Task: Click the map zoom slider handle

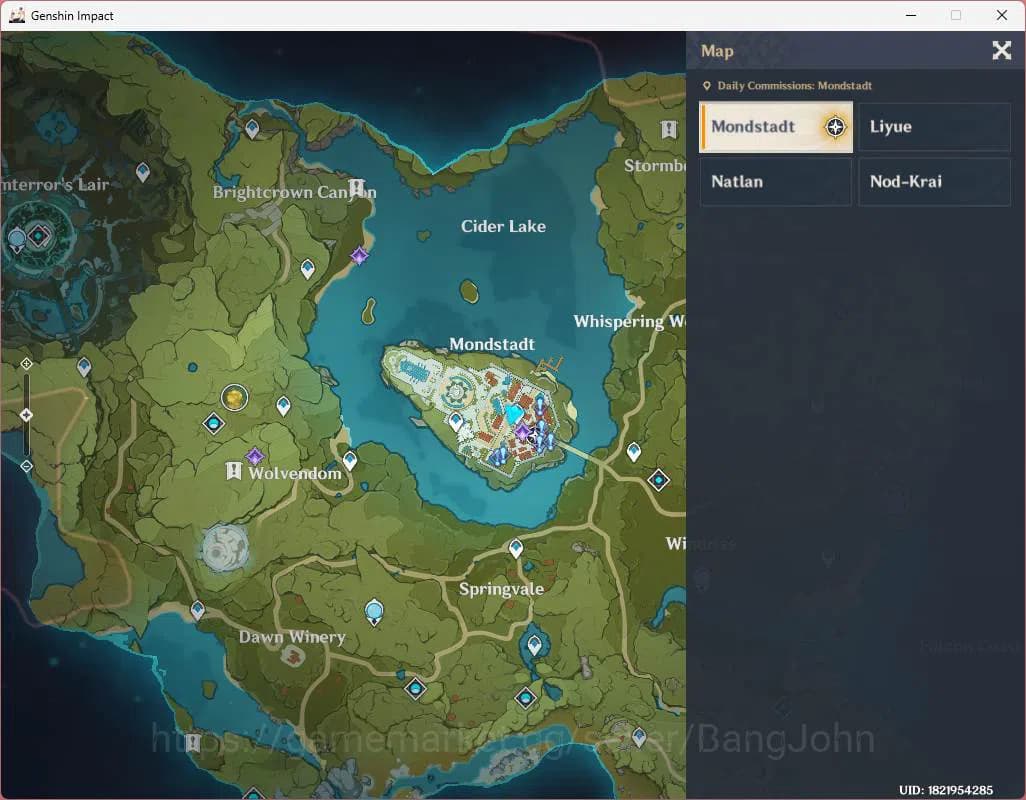Action: pos(26,415)
